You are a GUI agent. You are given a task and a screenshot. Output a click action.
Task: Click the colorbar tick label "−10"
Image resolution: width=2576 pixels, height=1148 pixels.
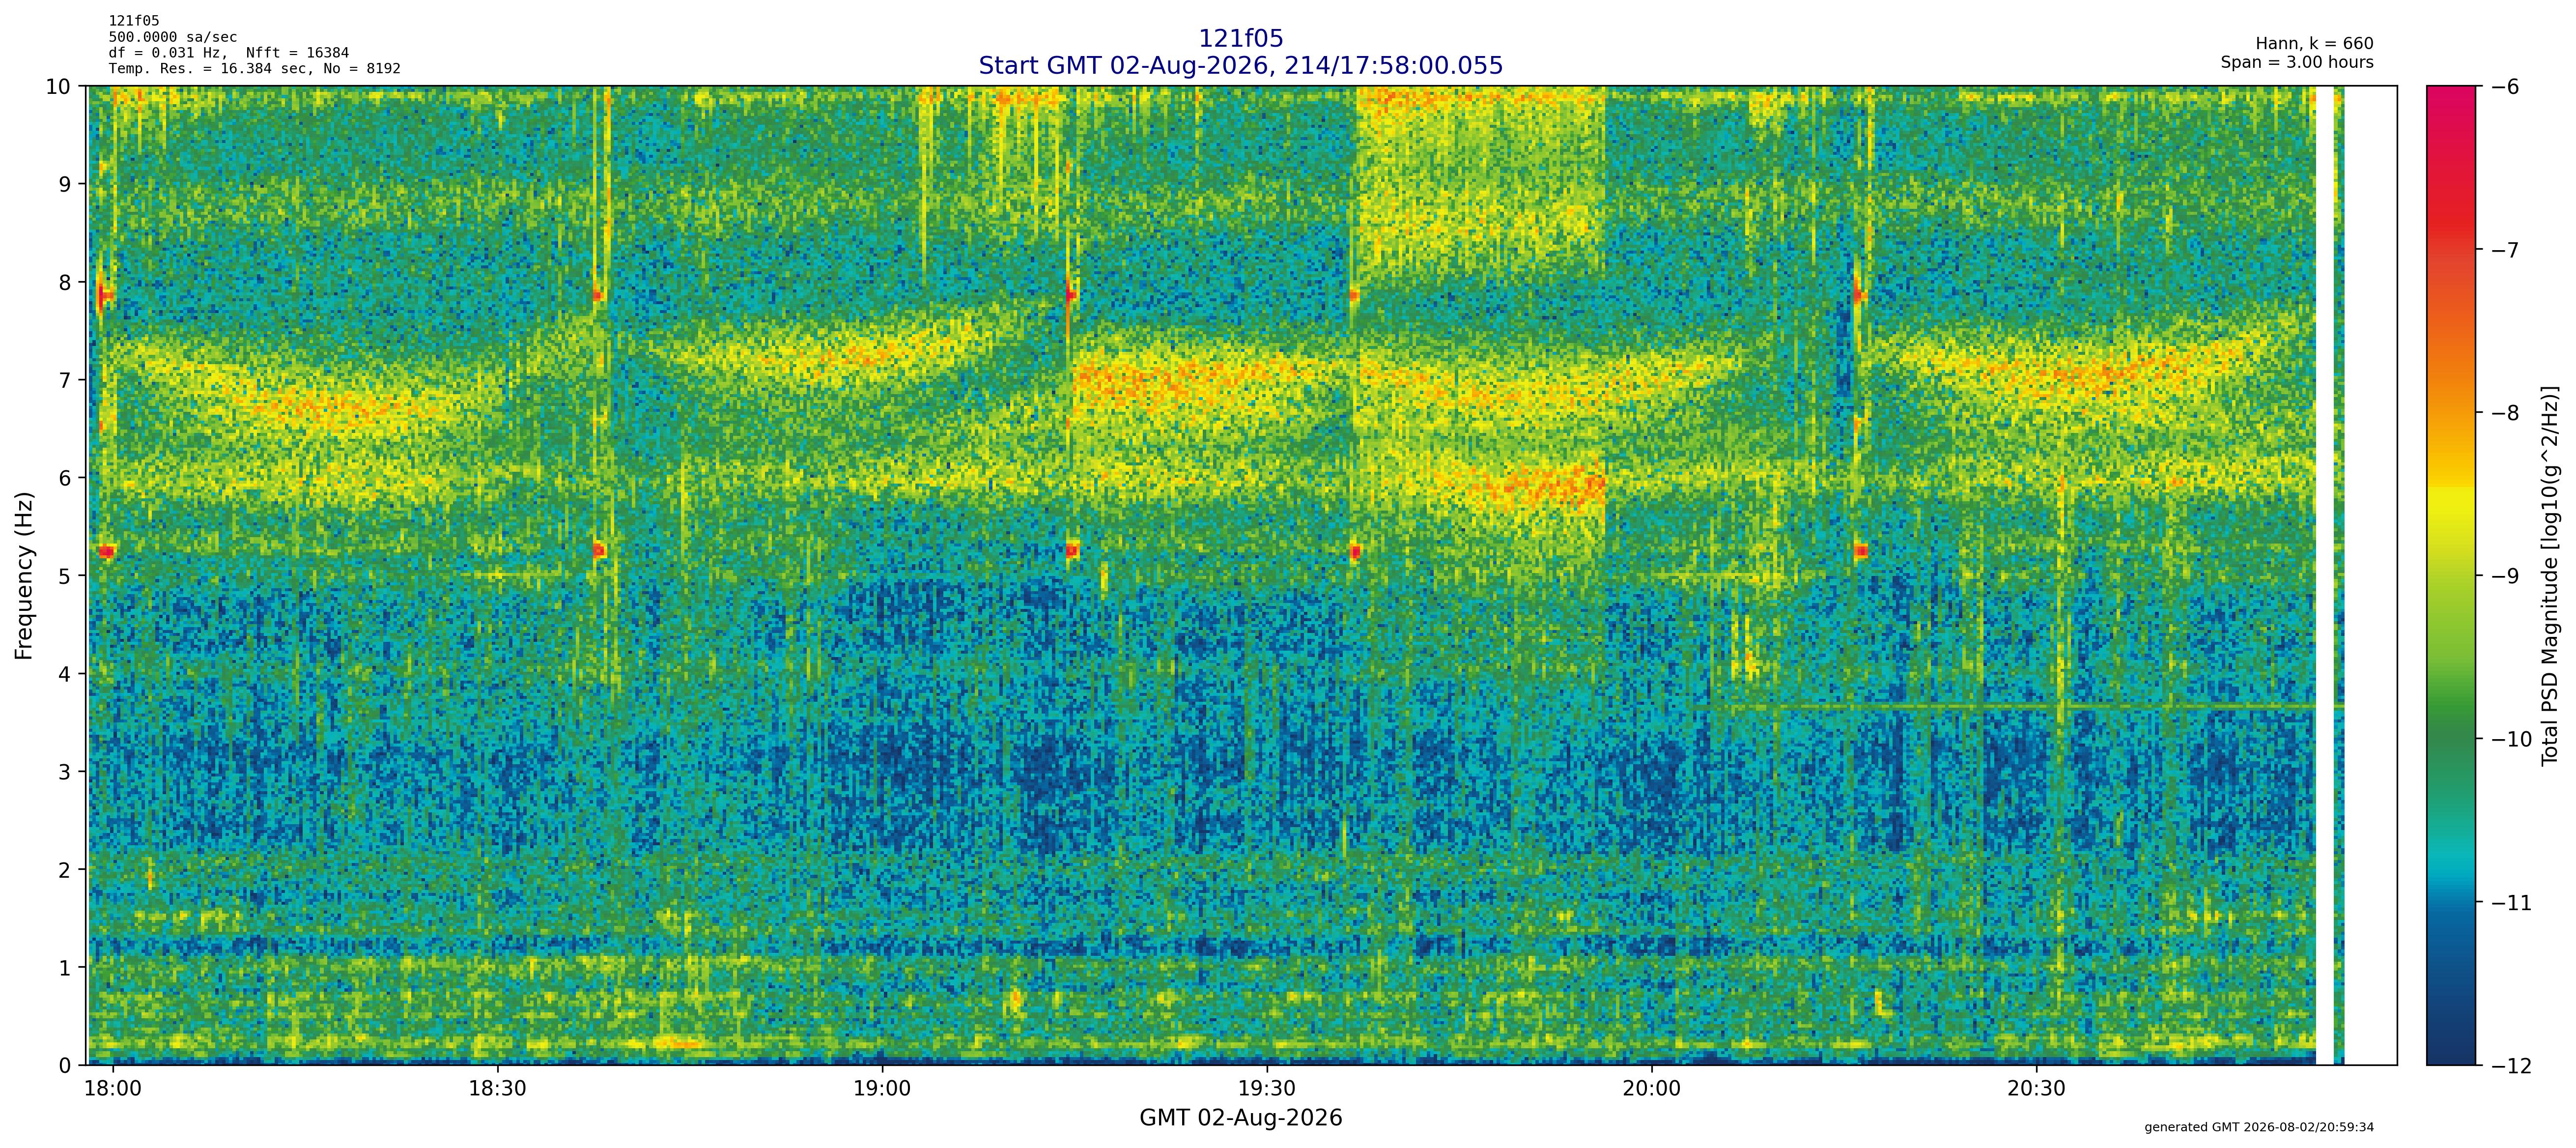point(2510,739)
